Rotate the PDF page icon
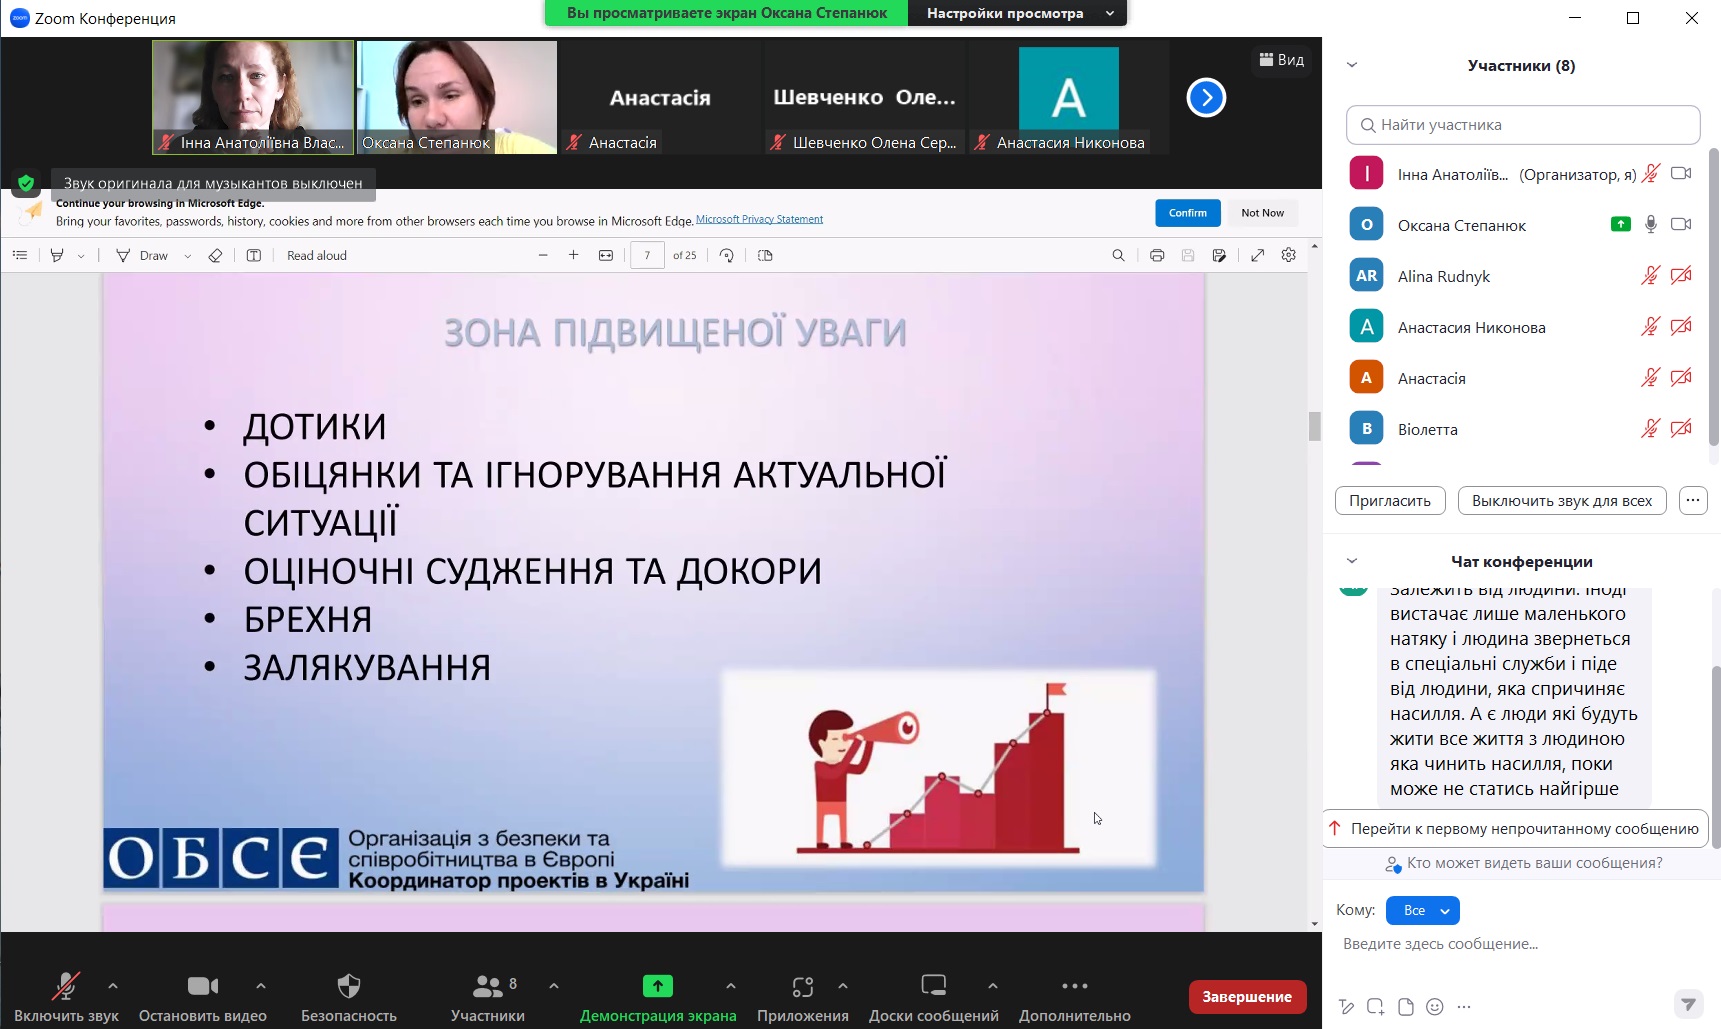1721x1029 pixels. 727,255
